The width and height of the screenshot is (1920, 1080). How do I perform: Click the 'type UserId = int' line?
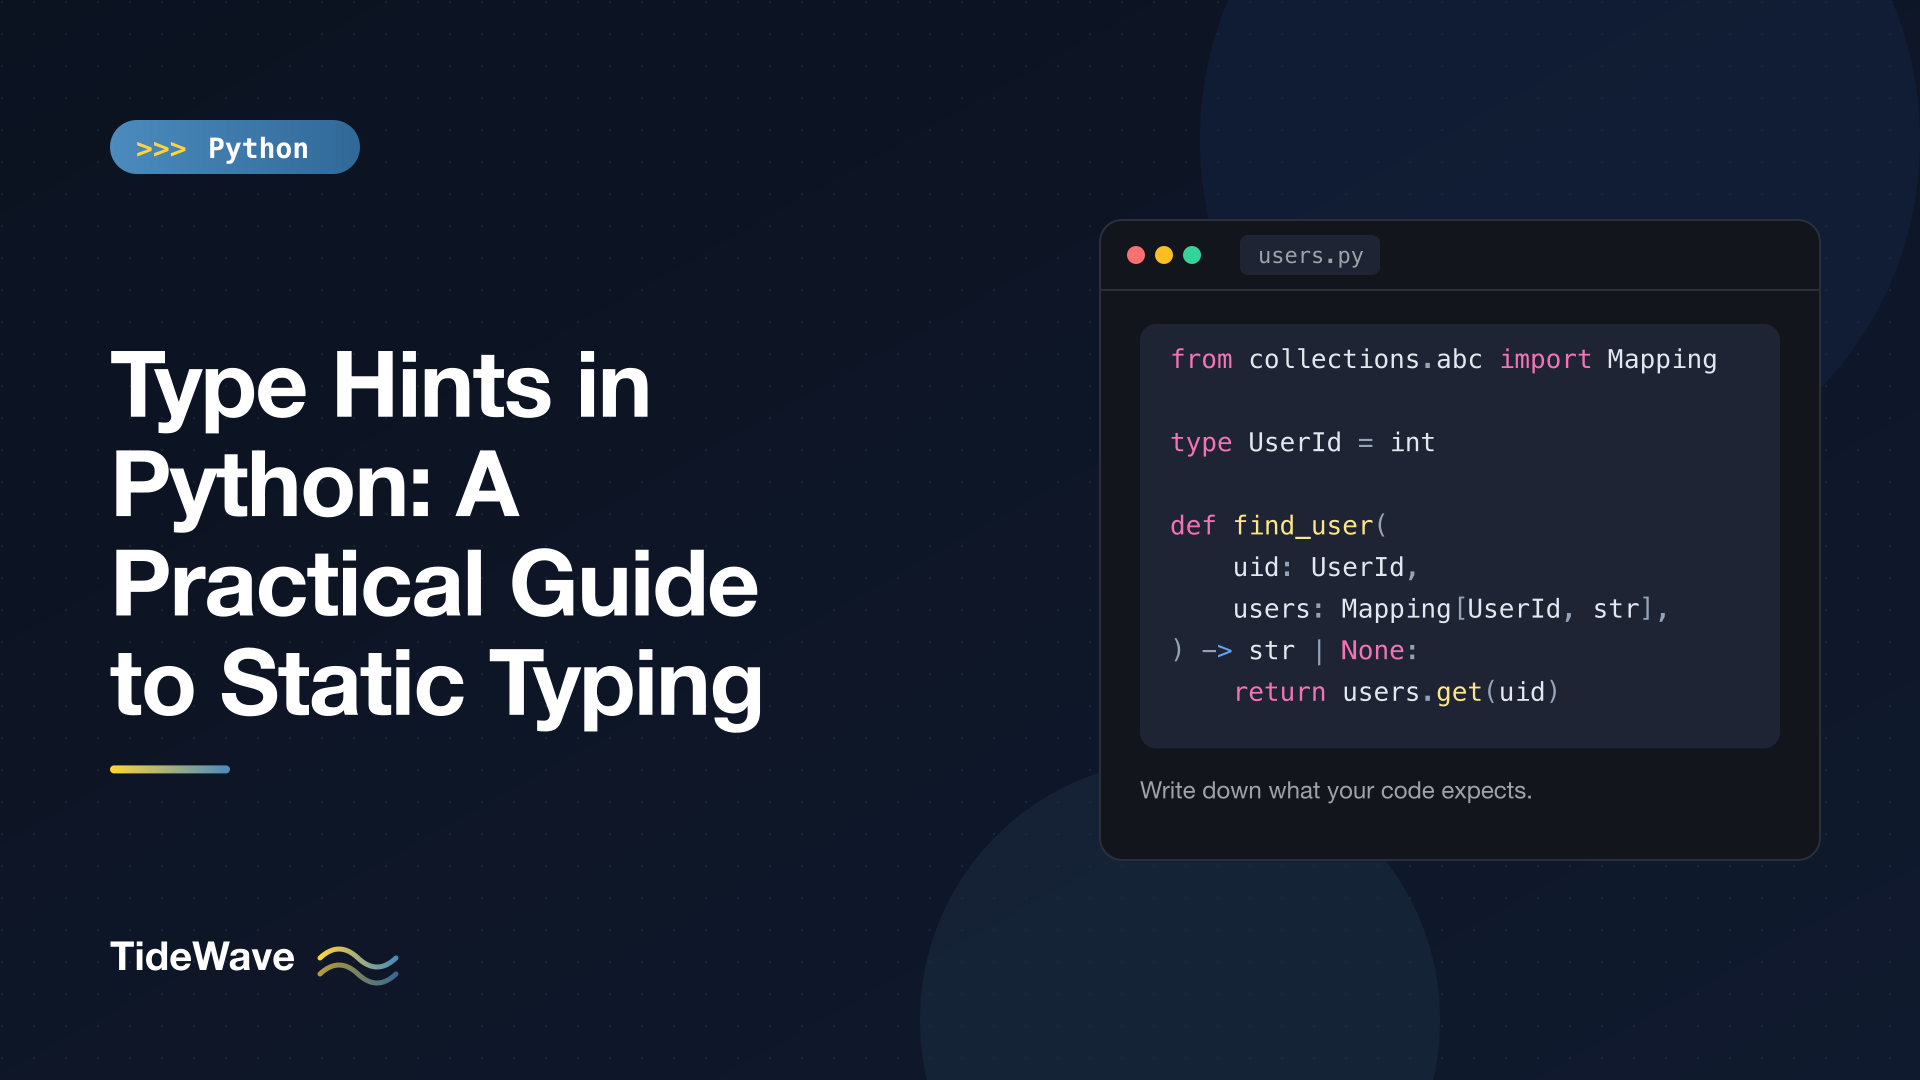(x=1303, y=442)
